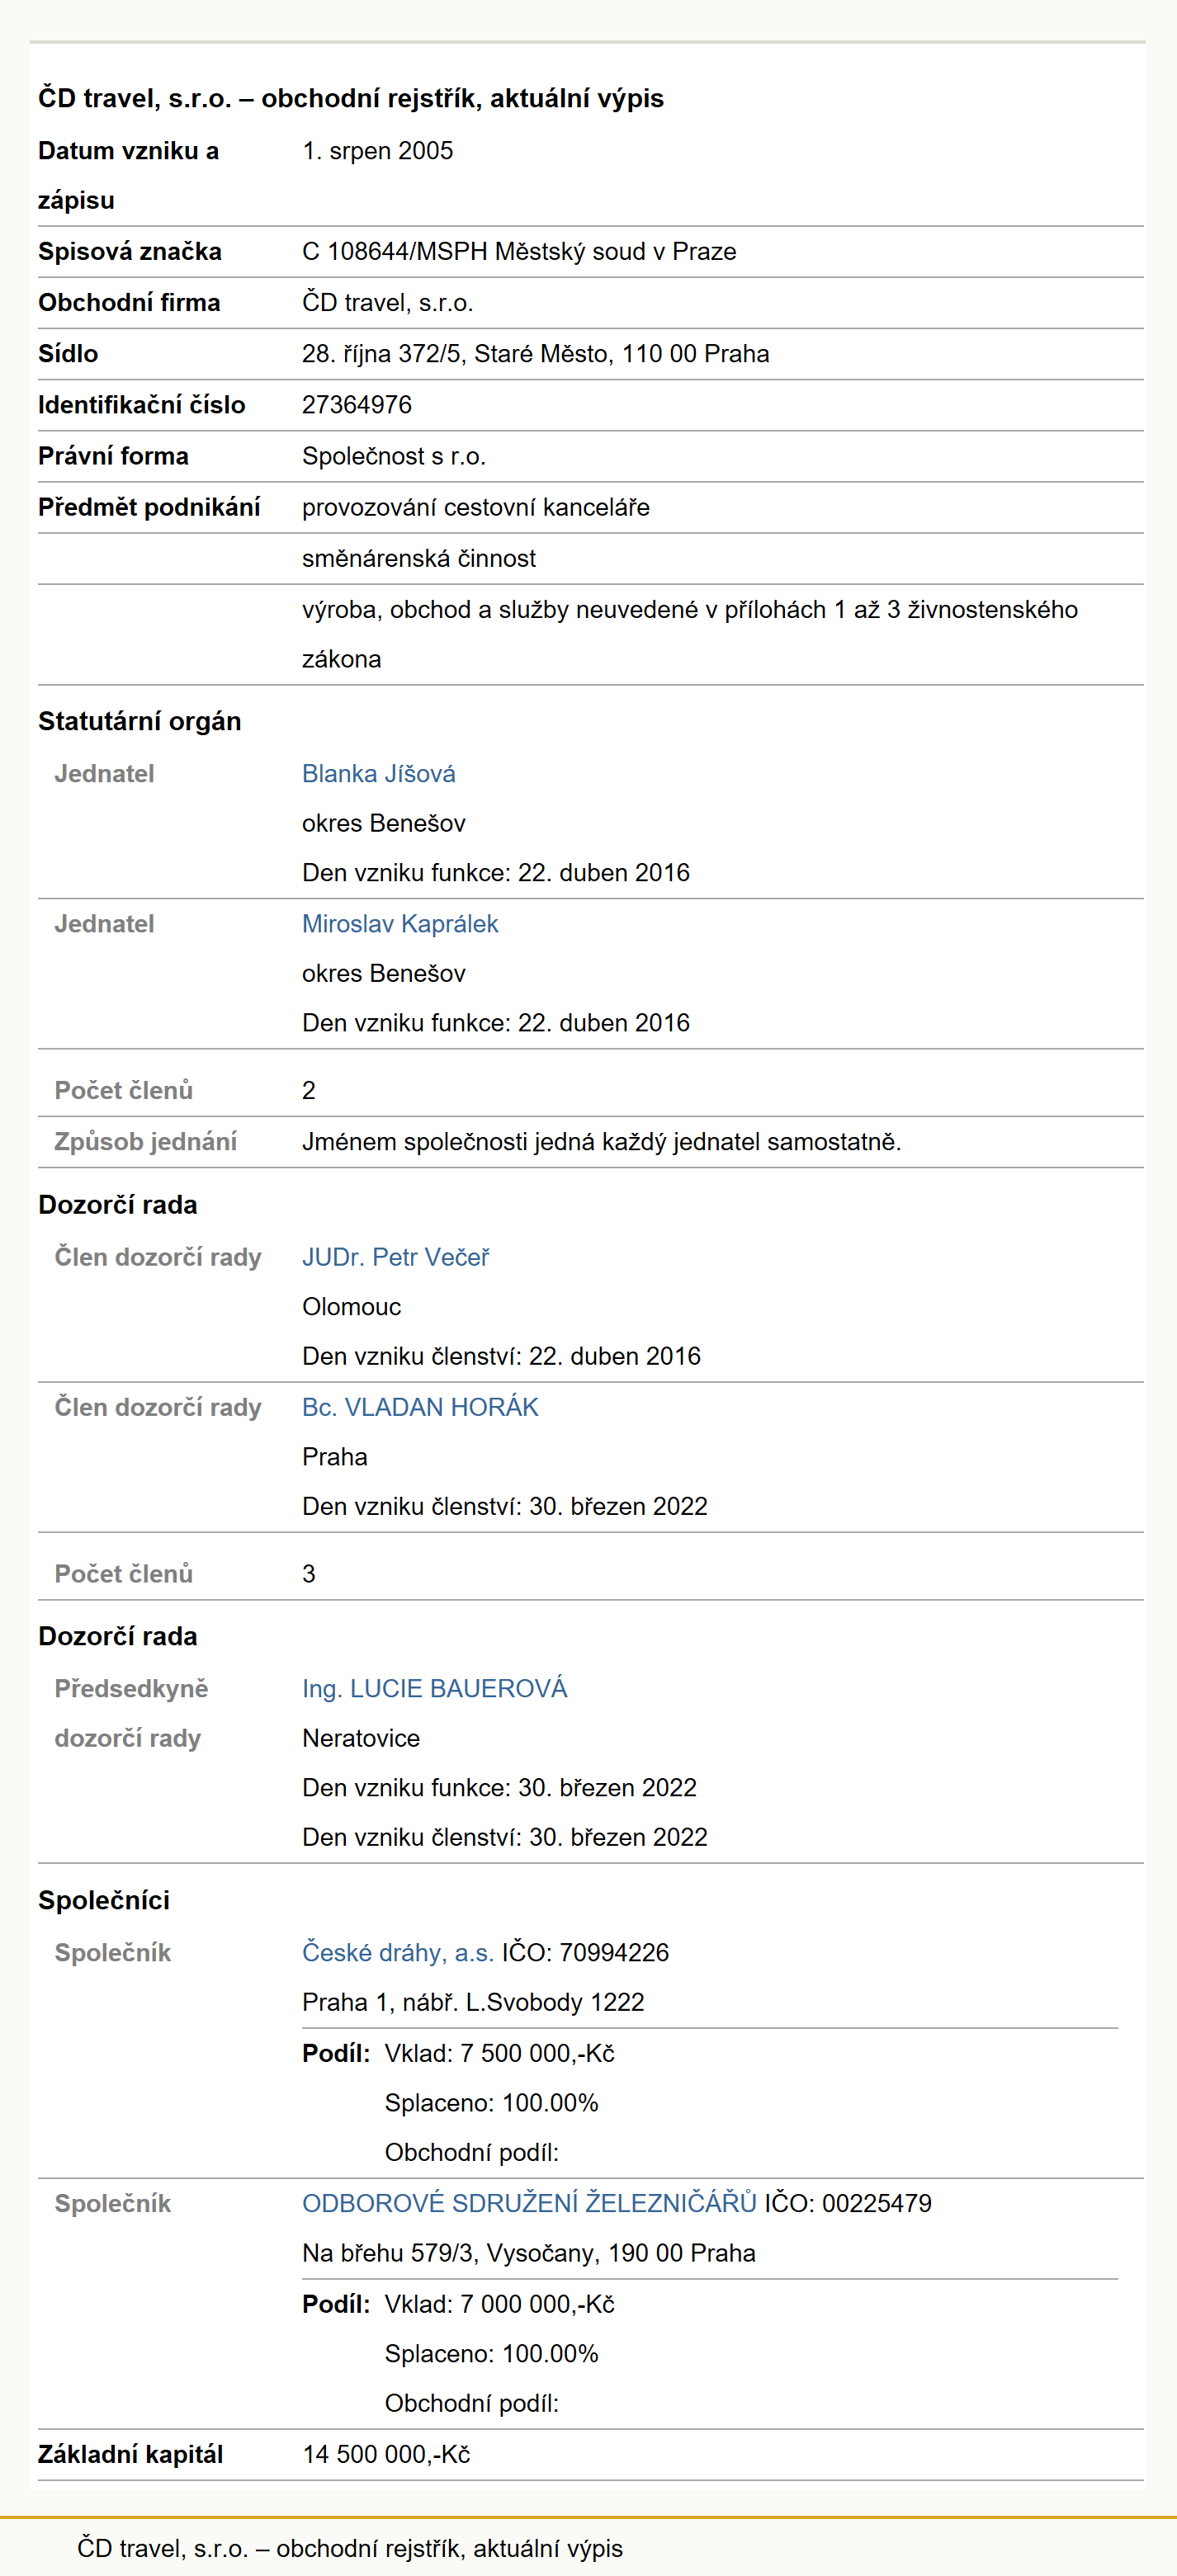The width and height of the screenshot is (1177, 2576).
Task: Click the Vklad: 7 000 000,-Kč text
Action: 500,2304
